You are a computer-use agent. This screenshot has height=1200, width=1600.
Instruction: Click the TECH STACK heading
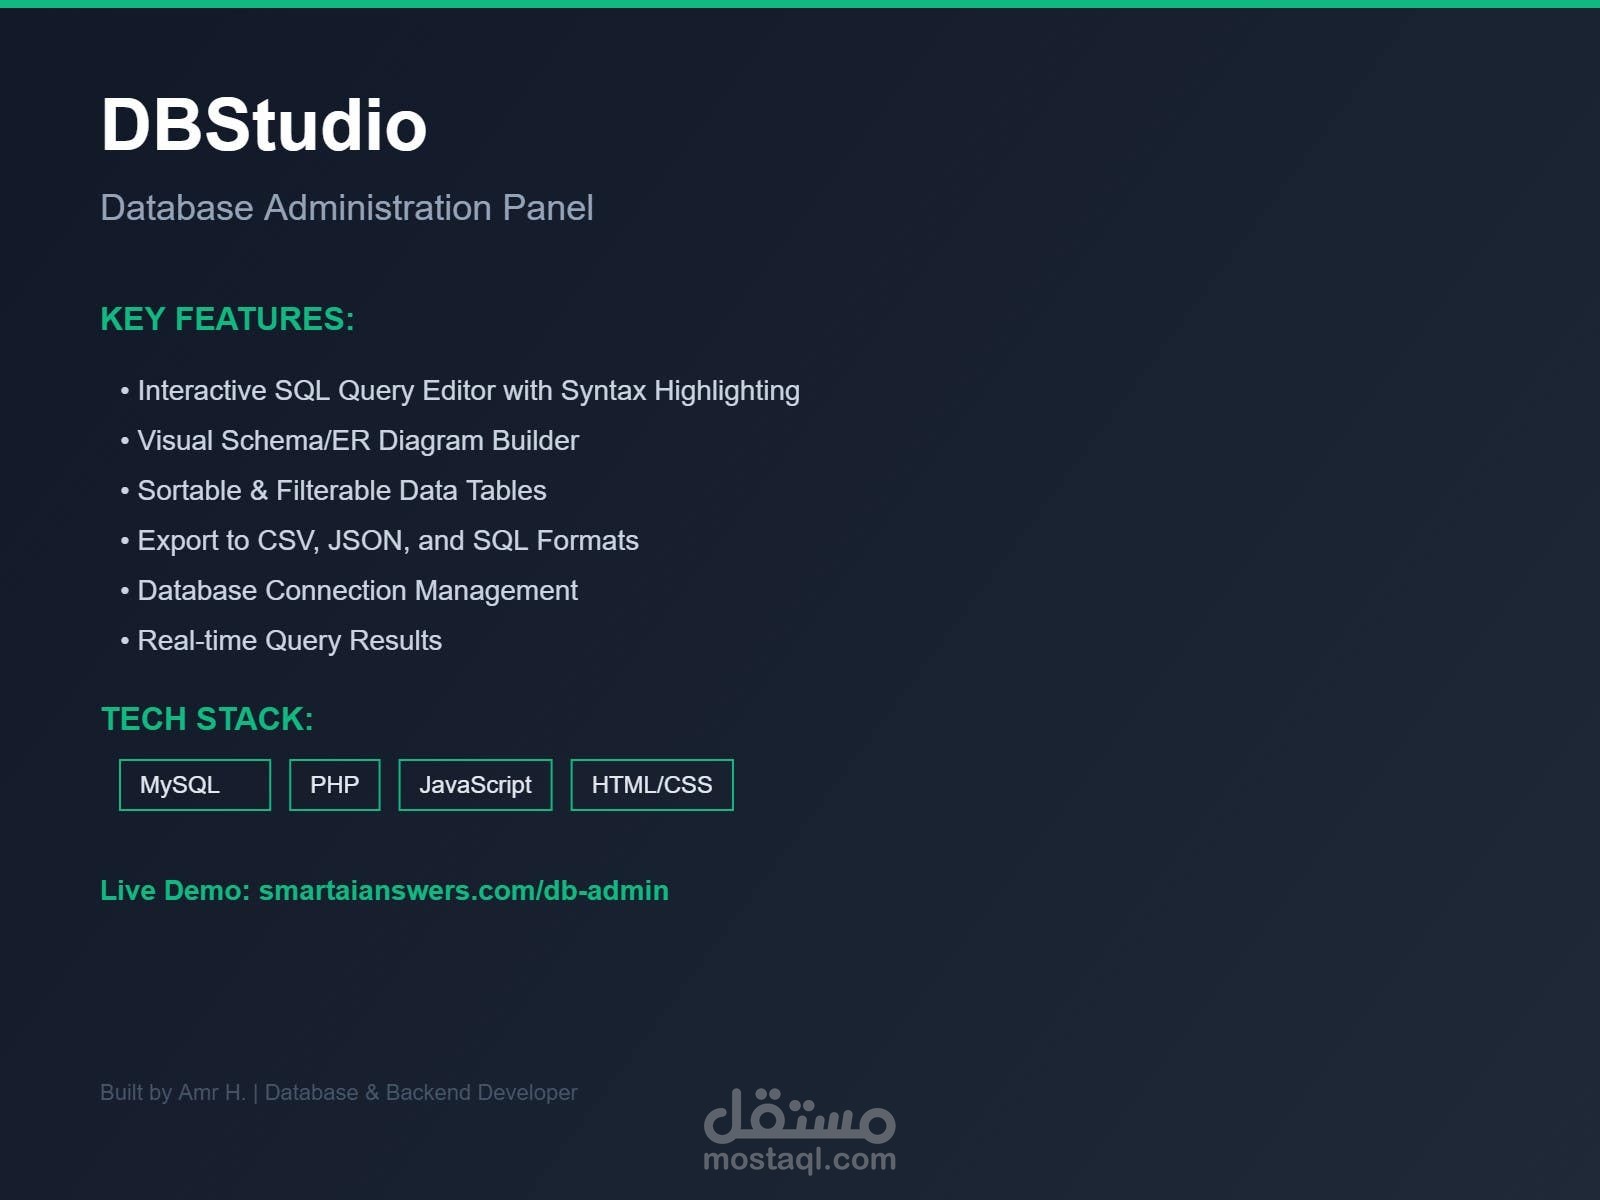(208, 719)
